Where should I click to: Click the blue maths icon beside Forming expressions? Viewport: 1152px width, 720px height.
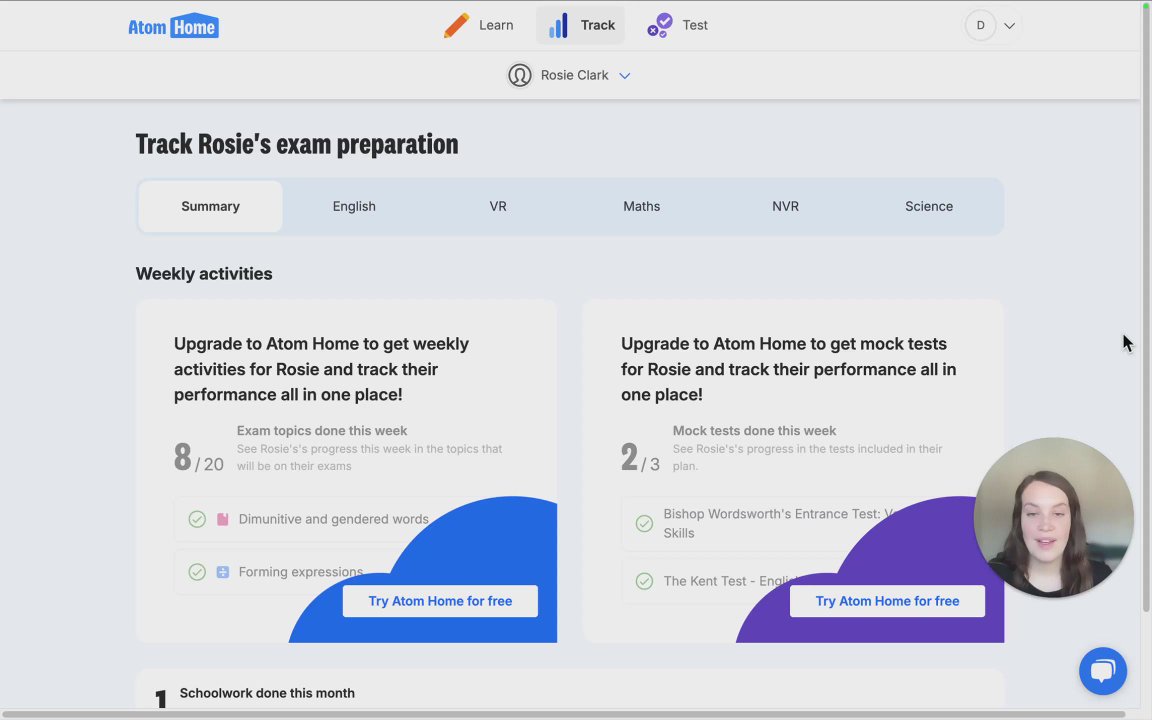223,572
